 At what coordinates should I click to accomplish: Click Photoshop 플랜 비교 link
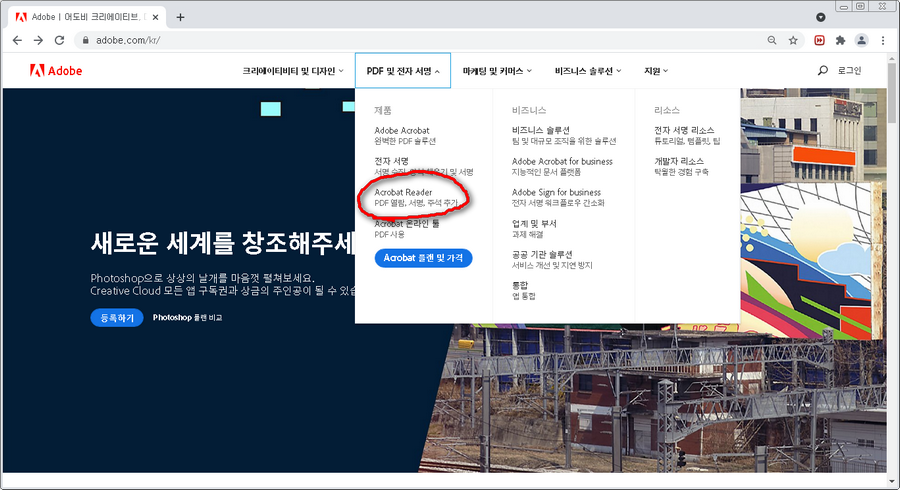[x=187, y=317]
